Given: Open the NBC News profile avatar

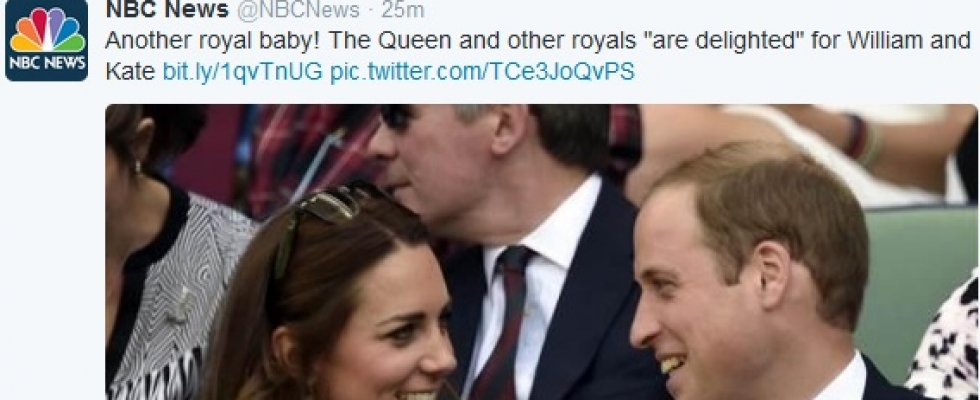Looking at the screenshot, I should [x=47, y=41].
